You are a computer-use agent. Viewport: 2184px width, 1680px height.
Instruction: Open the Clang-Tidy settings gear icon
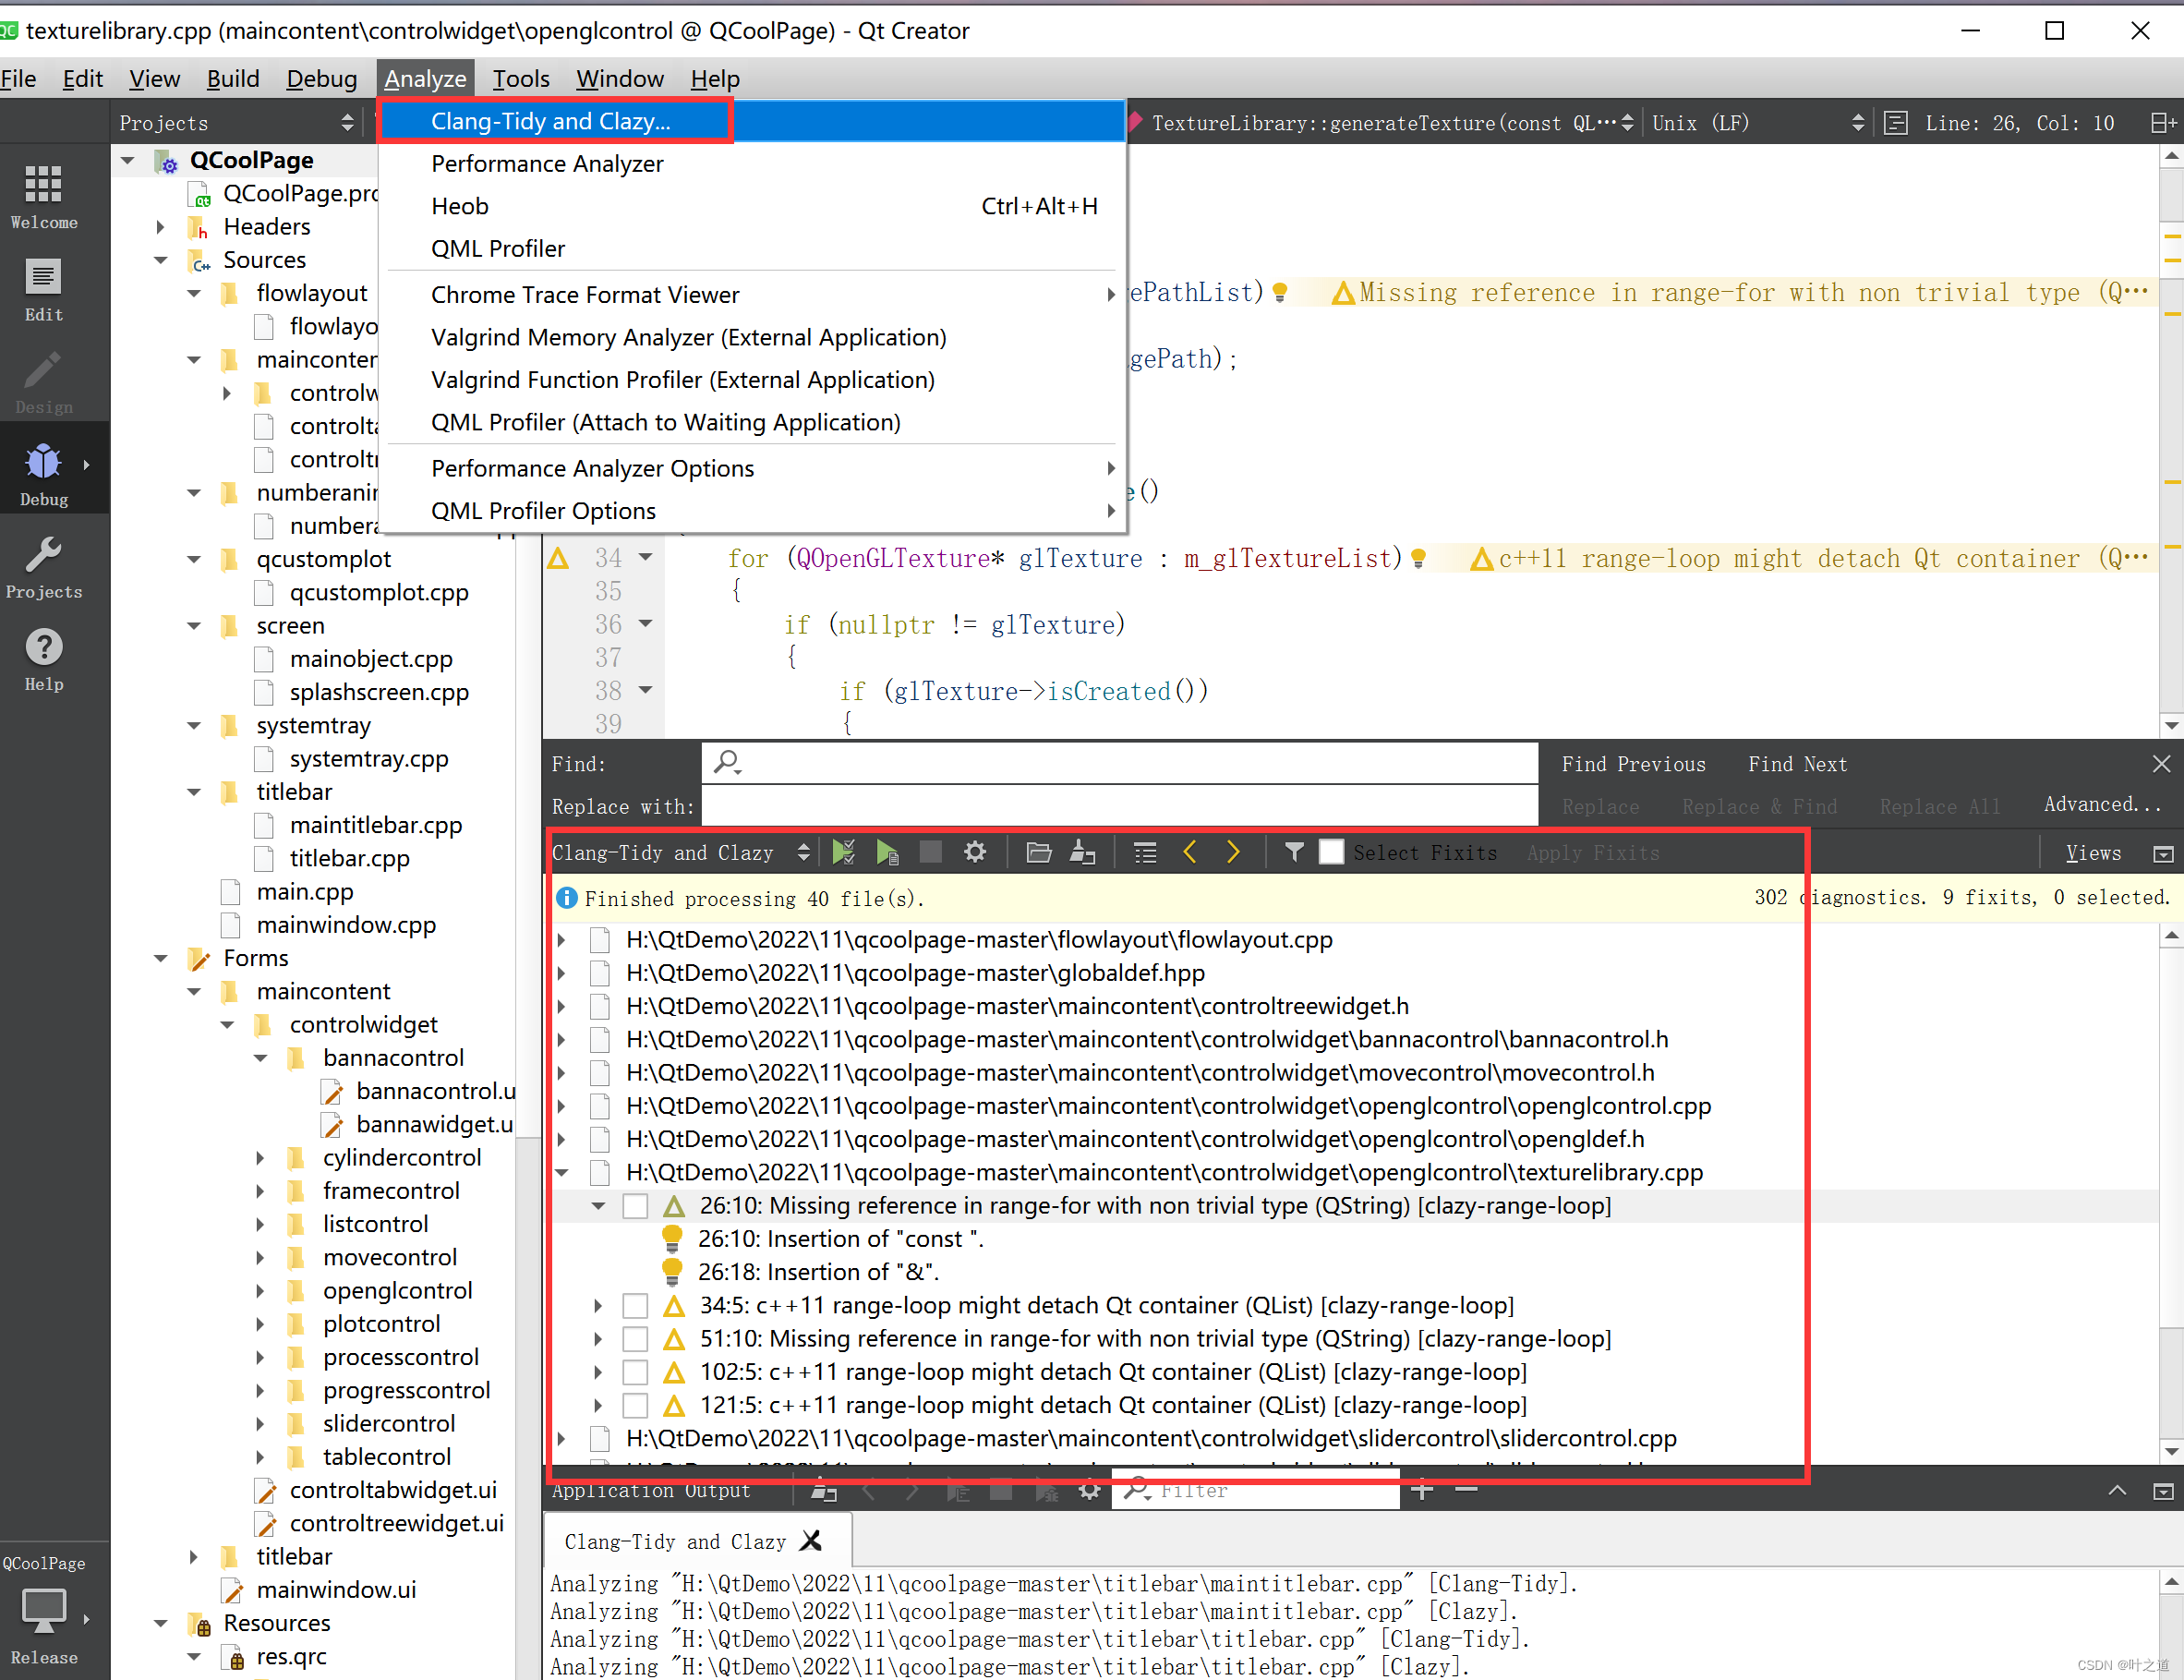pyautogui.click(x=974, y=852)
